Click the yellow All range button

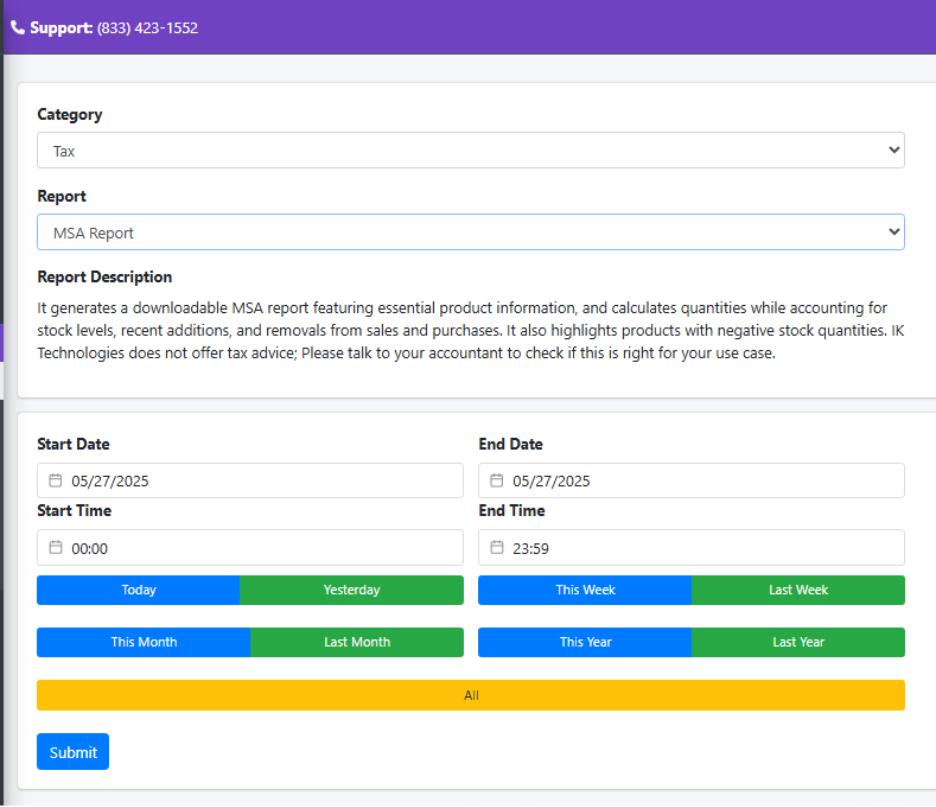471,695
